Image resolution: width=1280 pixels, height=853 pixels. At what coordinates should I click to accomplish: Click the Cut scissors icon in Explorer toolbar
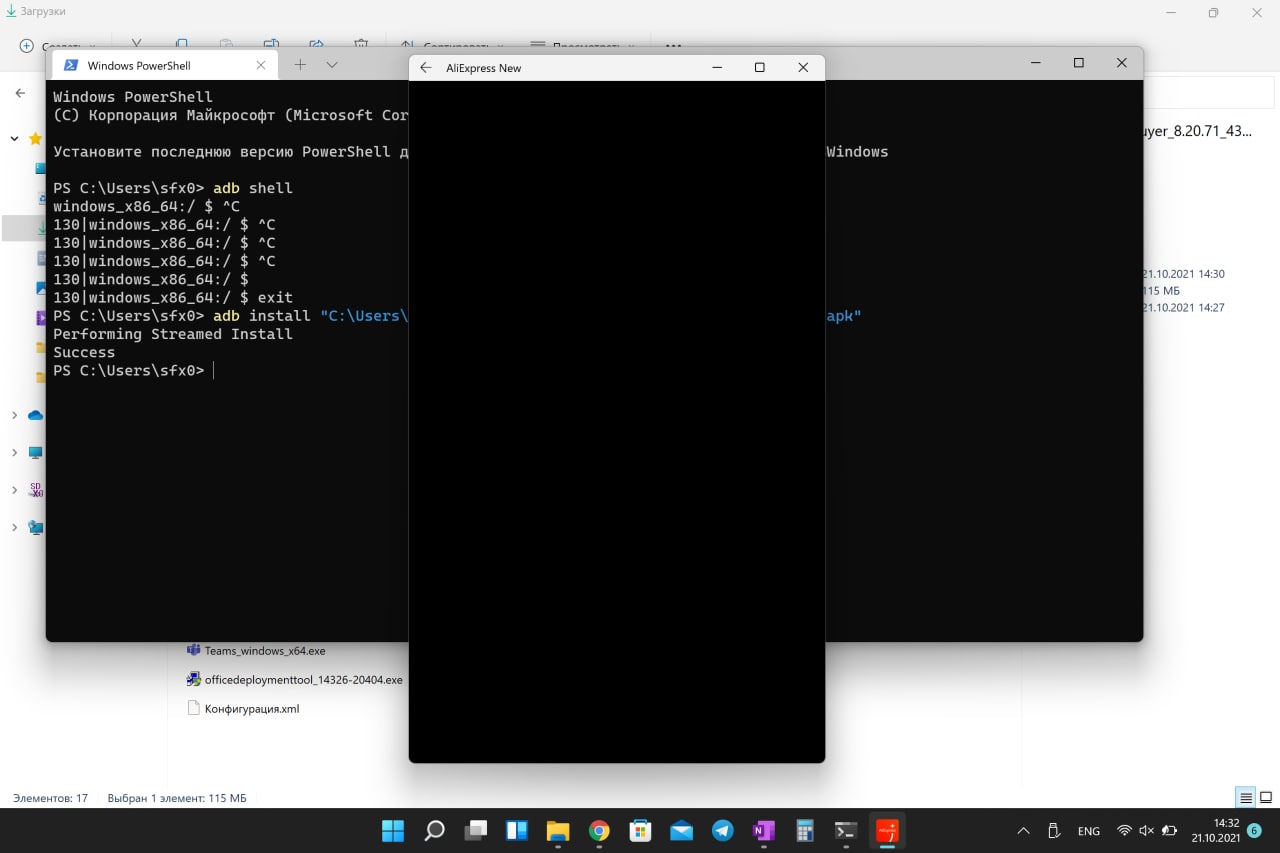tap(137, 45)
